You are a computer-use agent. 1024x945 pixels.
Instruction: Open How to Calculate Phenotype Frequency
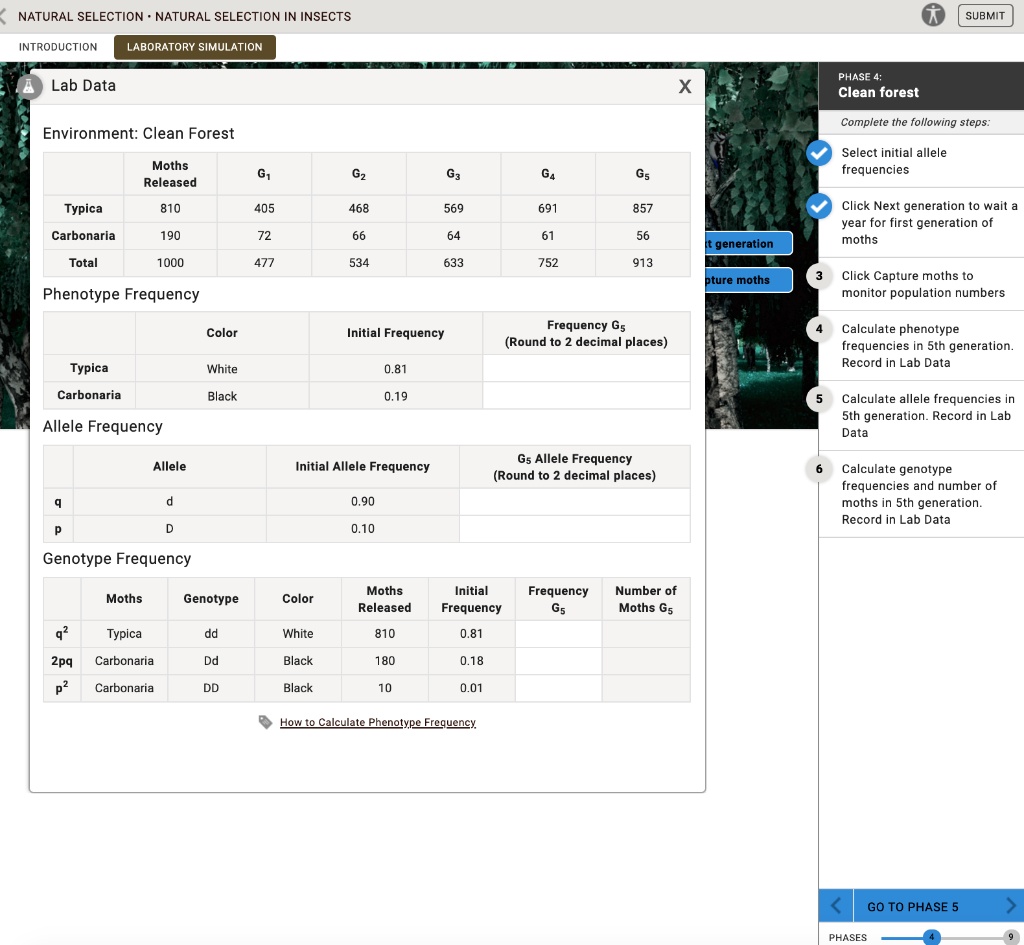click(377, 722)
